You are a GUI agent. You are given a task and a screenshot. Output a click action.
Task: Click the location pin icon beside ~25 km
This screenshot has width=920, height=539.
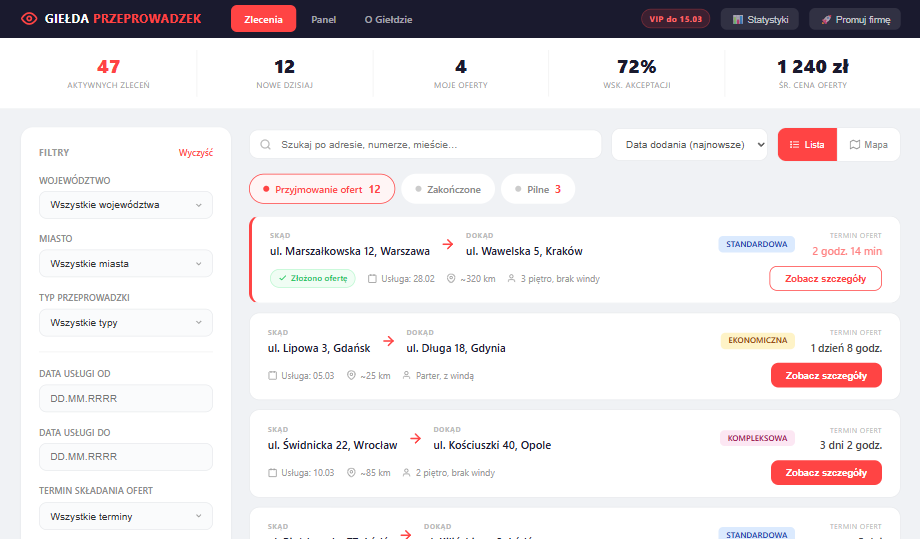point(351,375)
